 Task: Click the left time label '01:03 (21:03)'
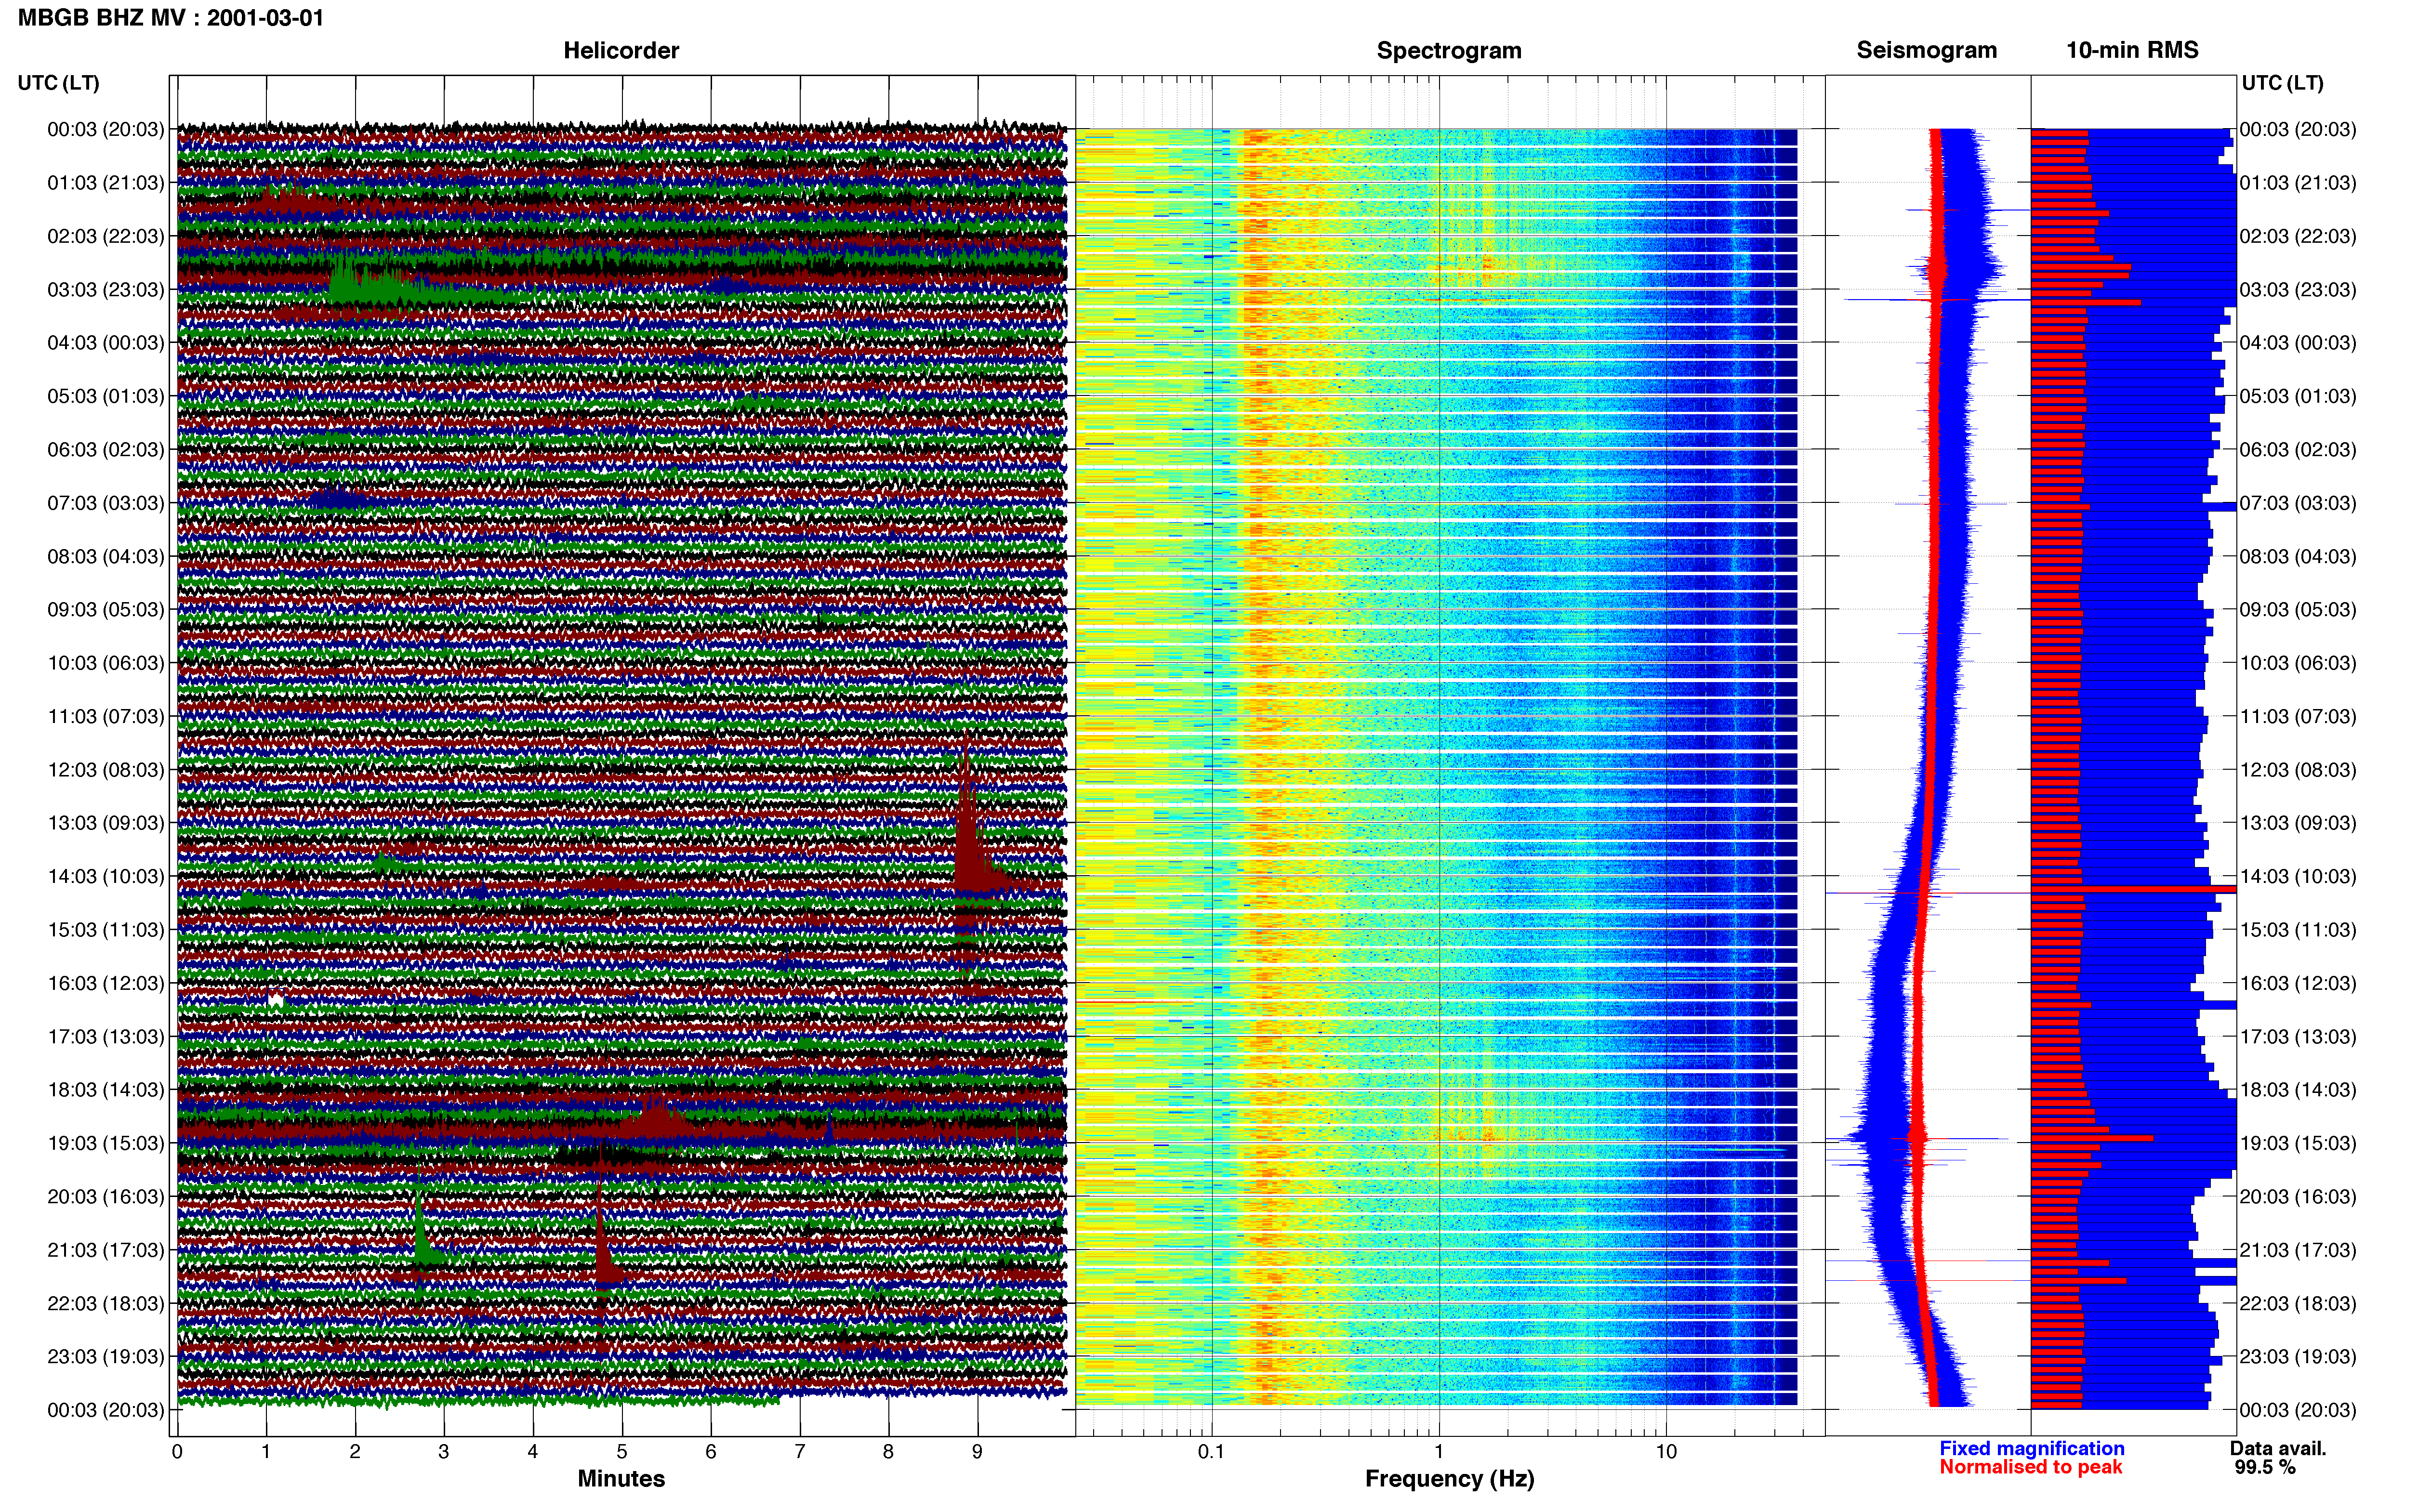[106, 183]
